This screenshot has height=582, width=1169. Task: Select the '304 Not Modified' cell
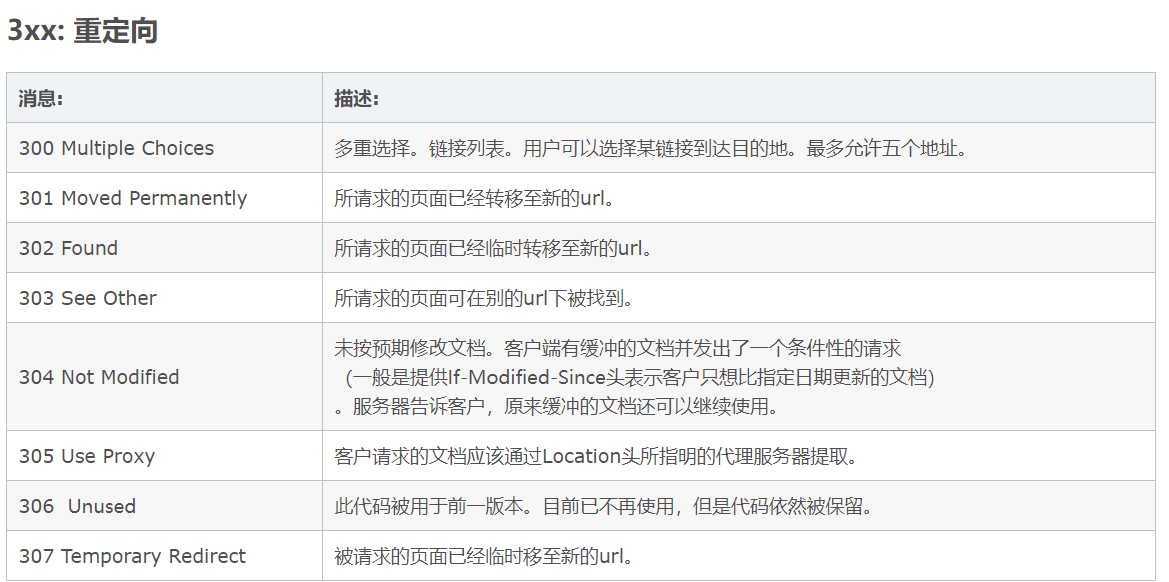[x=164, y=377]
